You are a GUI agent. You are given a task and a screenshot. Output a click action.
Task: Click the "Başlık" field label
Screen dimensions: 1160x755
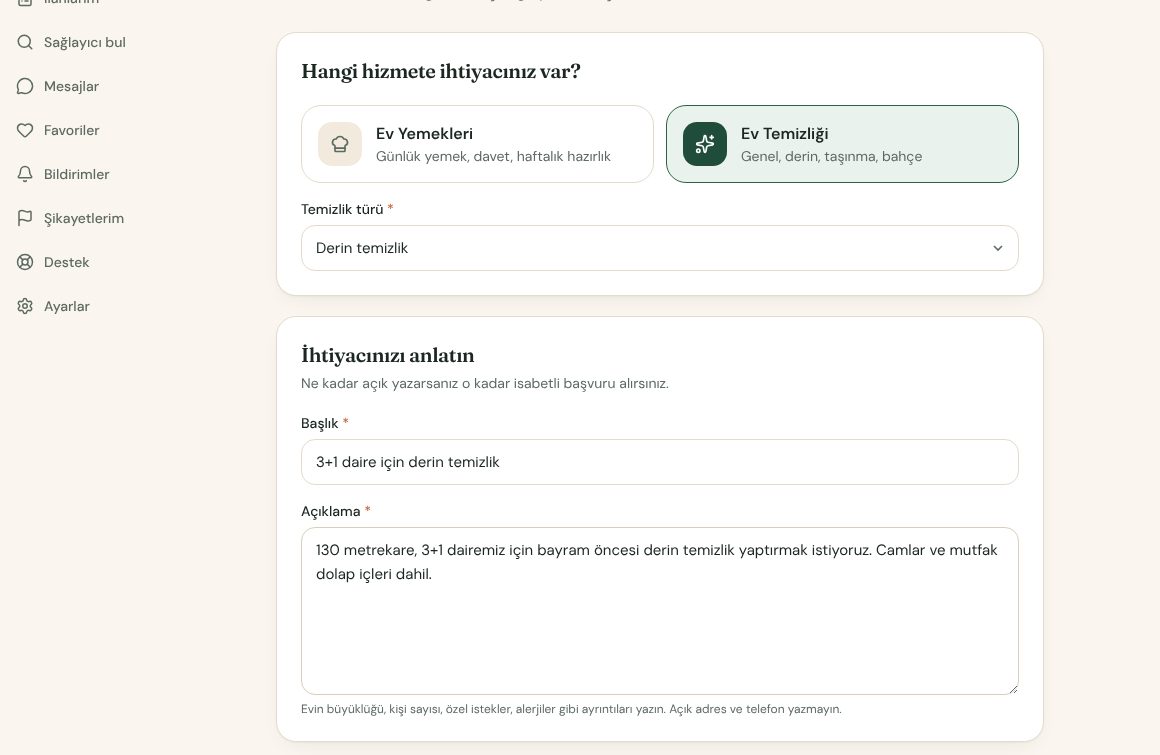(320, 423)
